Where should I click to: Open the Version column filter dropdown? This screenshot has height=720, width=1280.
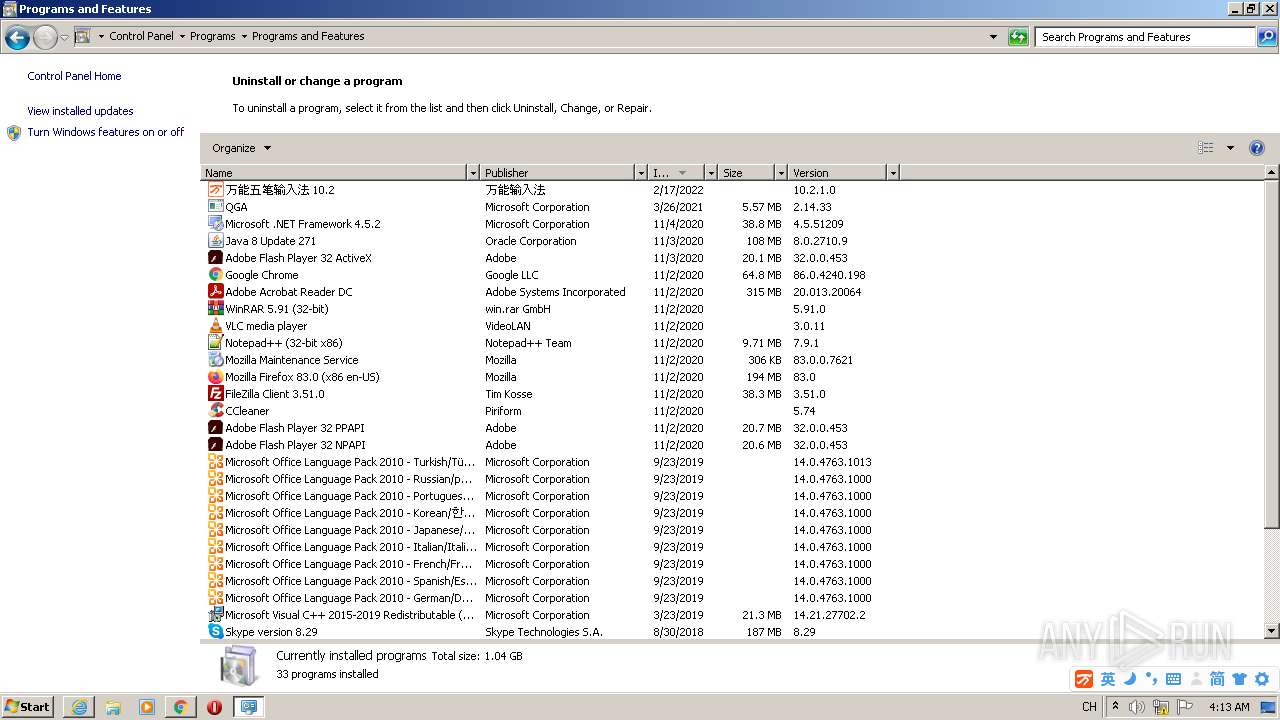[893, 173]
